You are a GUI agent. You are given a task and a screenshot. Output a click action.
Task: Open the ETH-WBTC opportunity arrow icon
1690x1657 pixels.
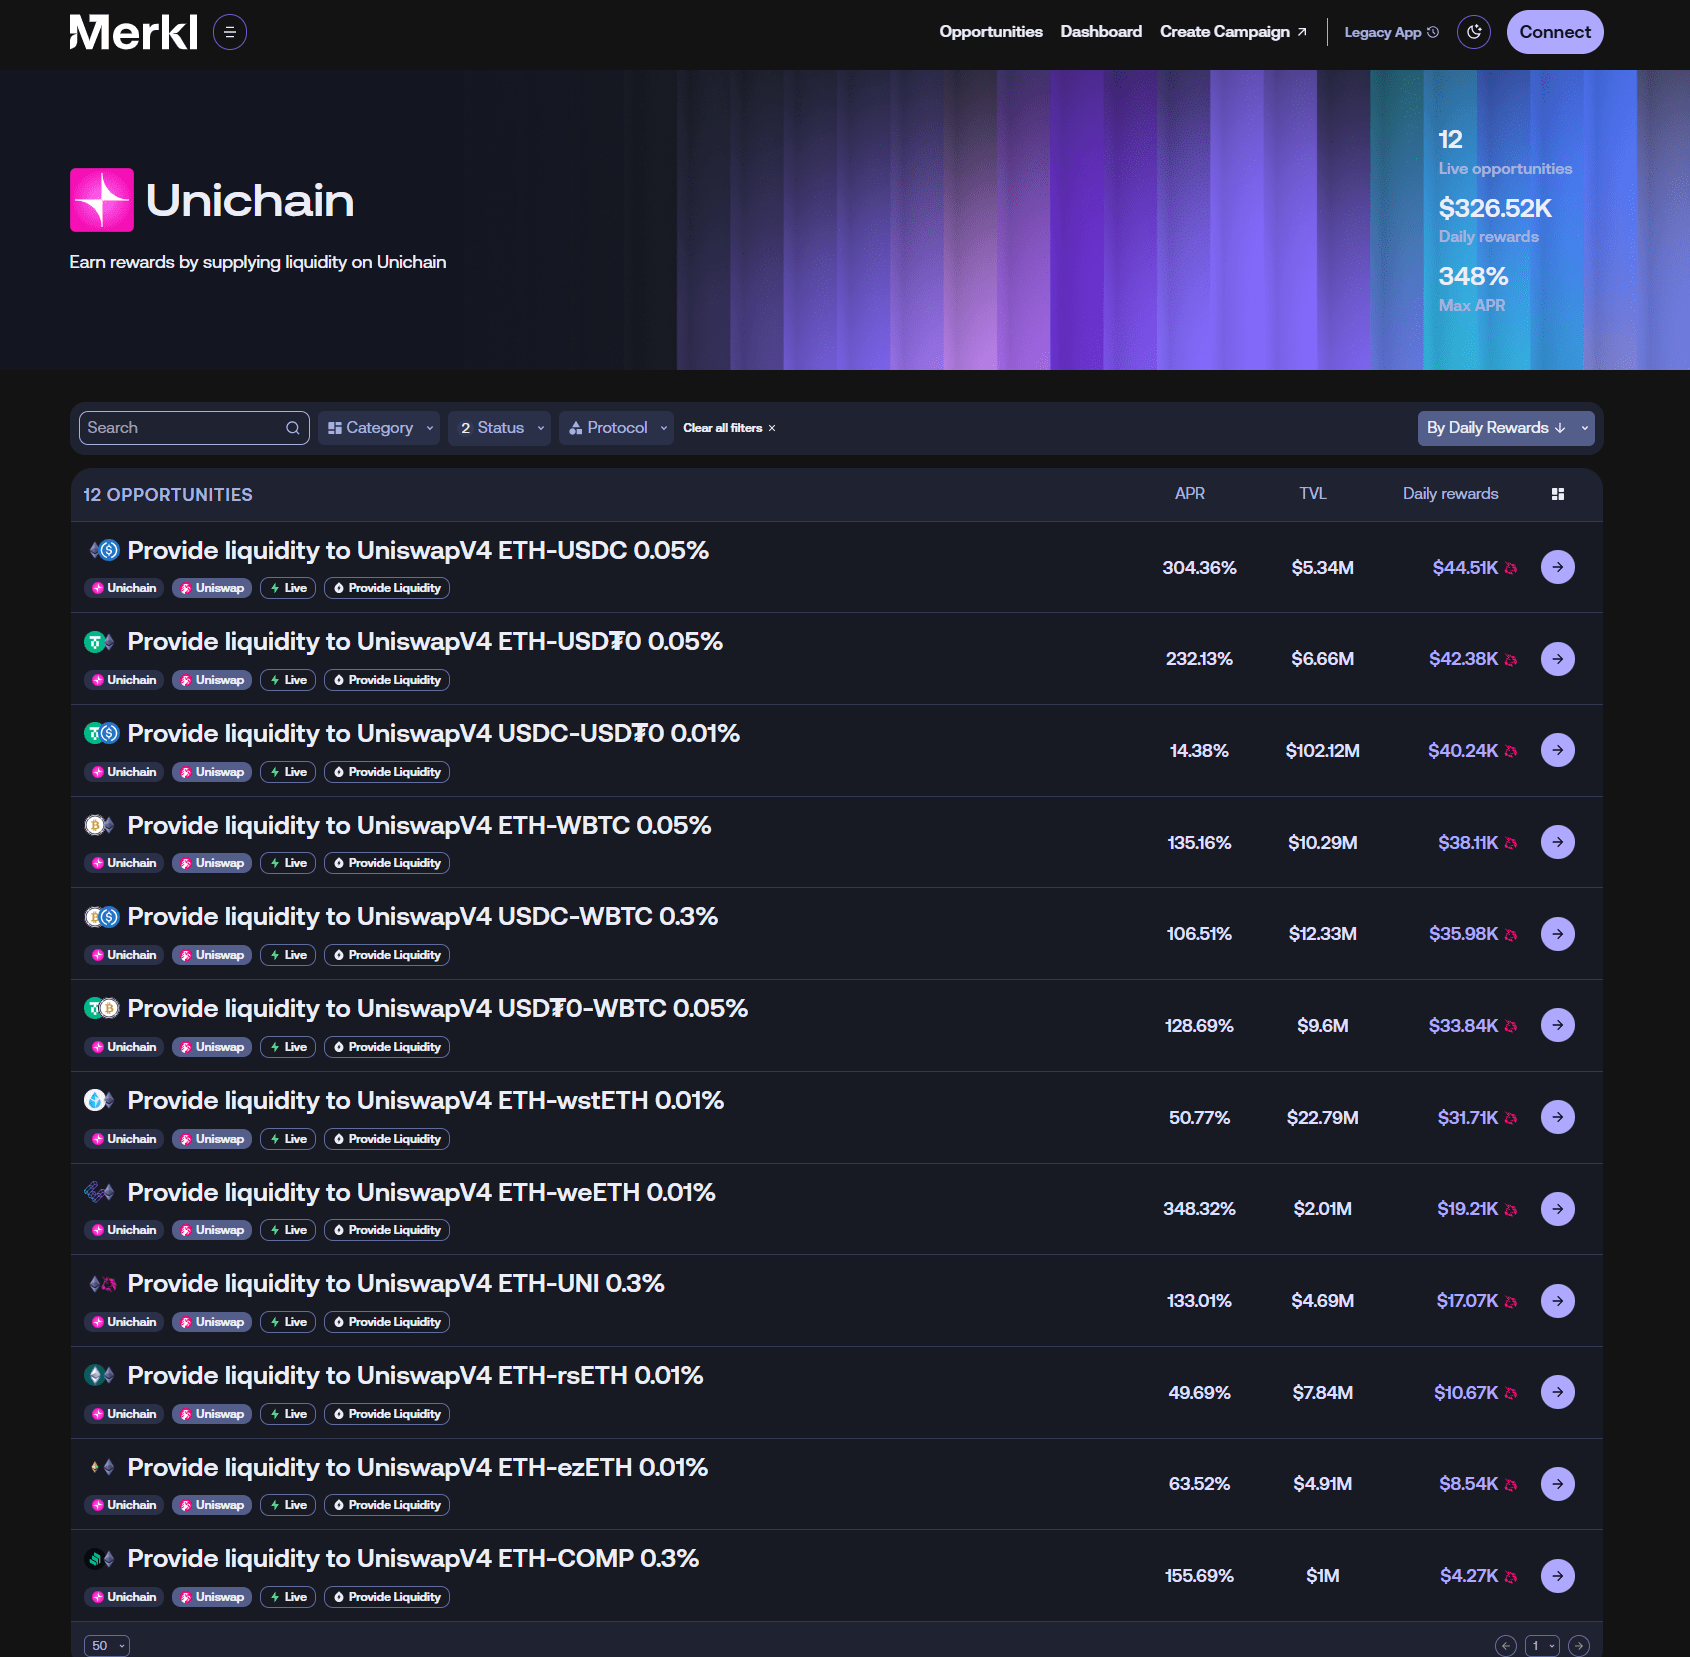point(1557,842)
